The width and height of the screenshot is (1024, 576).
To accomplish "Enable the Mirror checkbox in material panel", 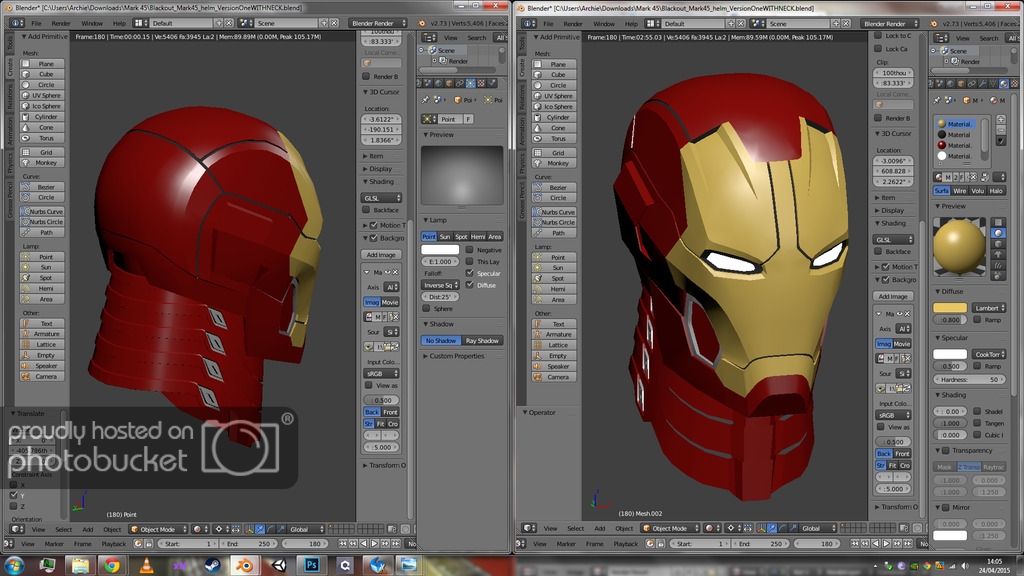I will pyautogui.click(x=945, y=507).
